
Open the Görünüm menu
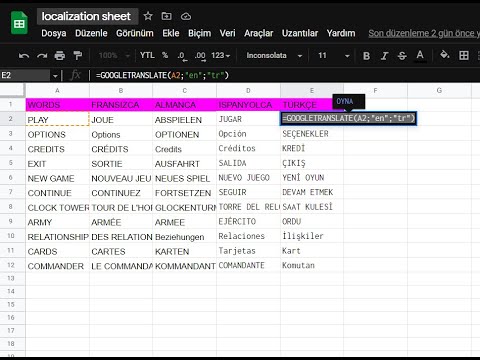135,33
